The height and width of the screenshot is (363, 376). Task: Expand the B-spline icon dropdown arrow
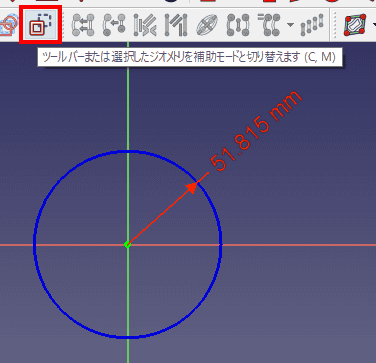(374, 25)
